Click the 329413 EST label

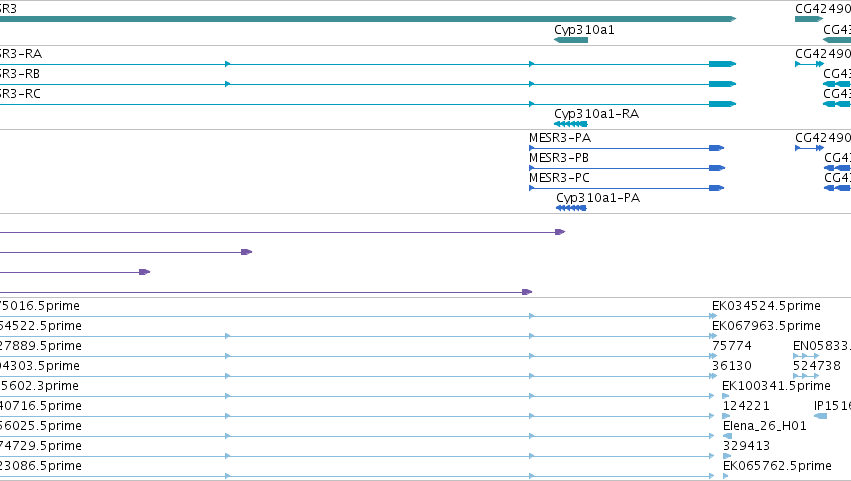pos(746,446)
